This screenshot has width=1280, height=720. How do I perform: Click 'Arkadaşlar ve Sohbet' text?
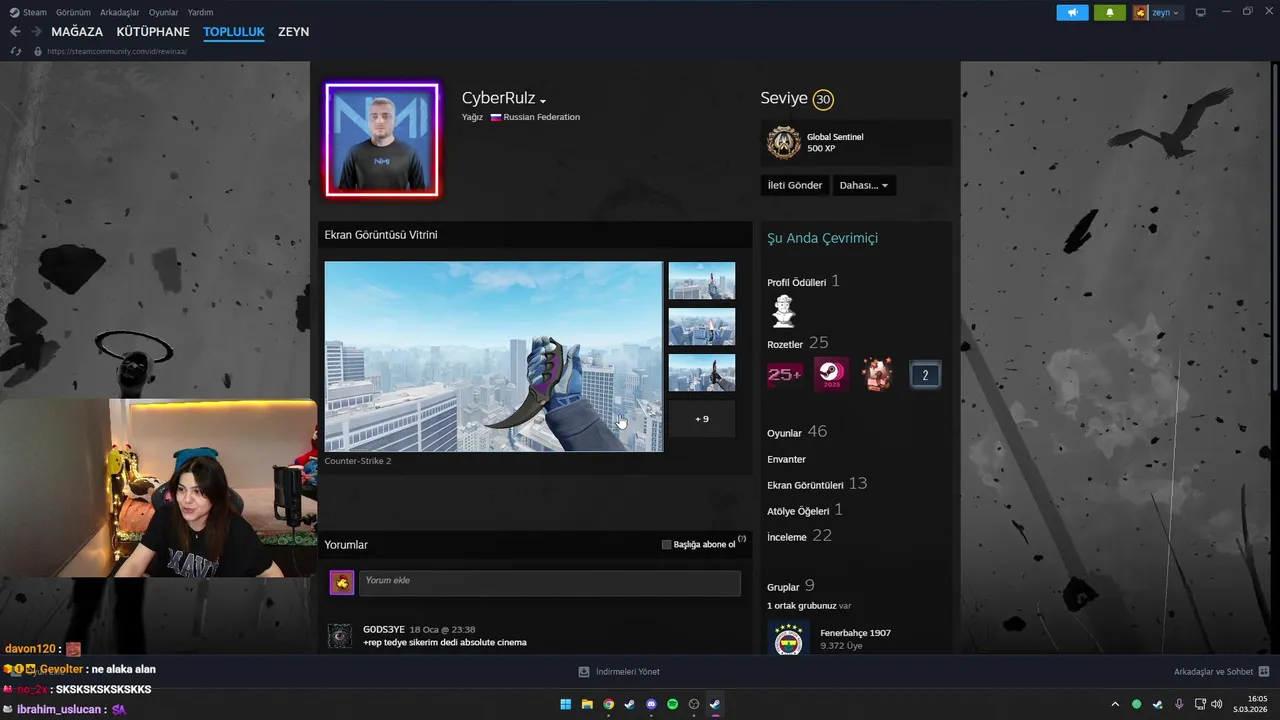(x=1213, y=672)
